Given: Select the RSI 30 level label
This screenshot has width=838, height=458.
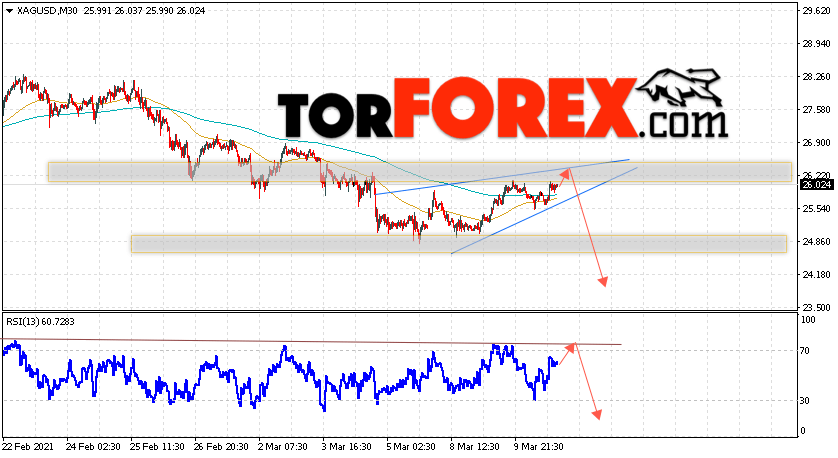Looking at the screenshot, I should tap(807, 401).
